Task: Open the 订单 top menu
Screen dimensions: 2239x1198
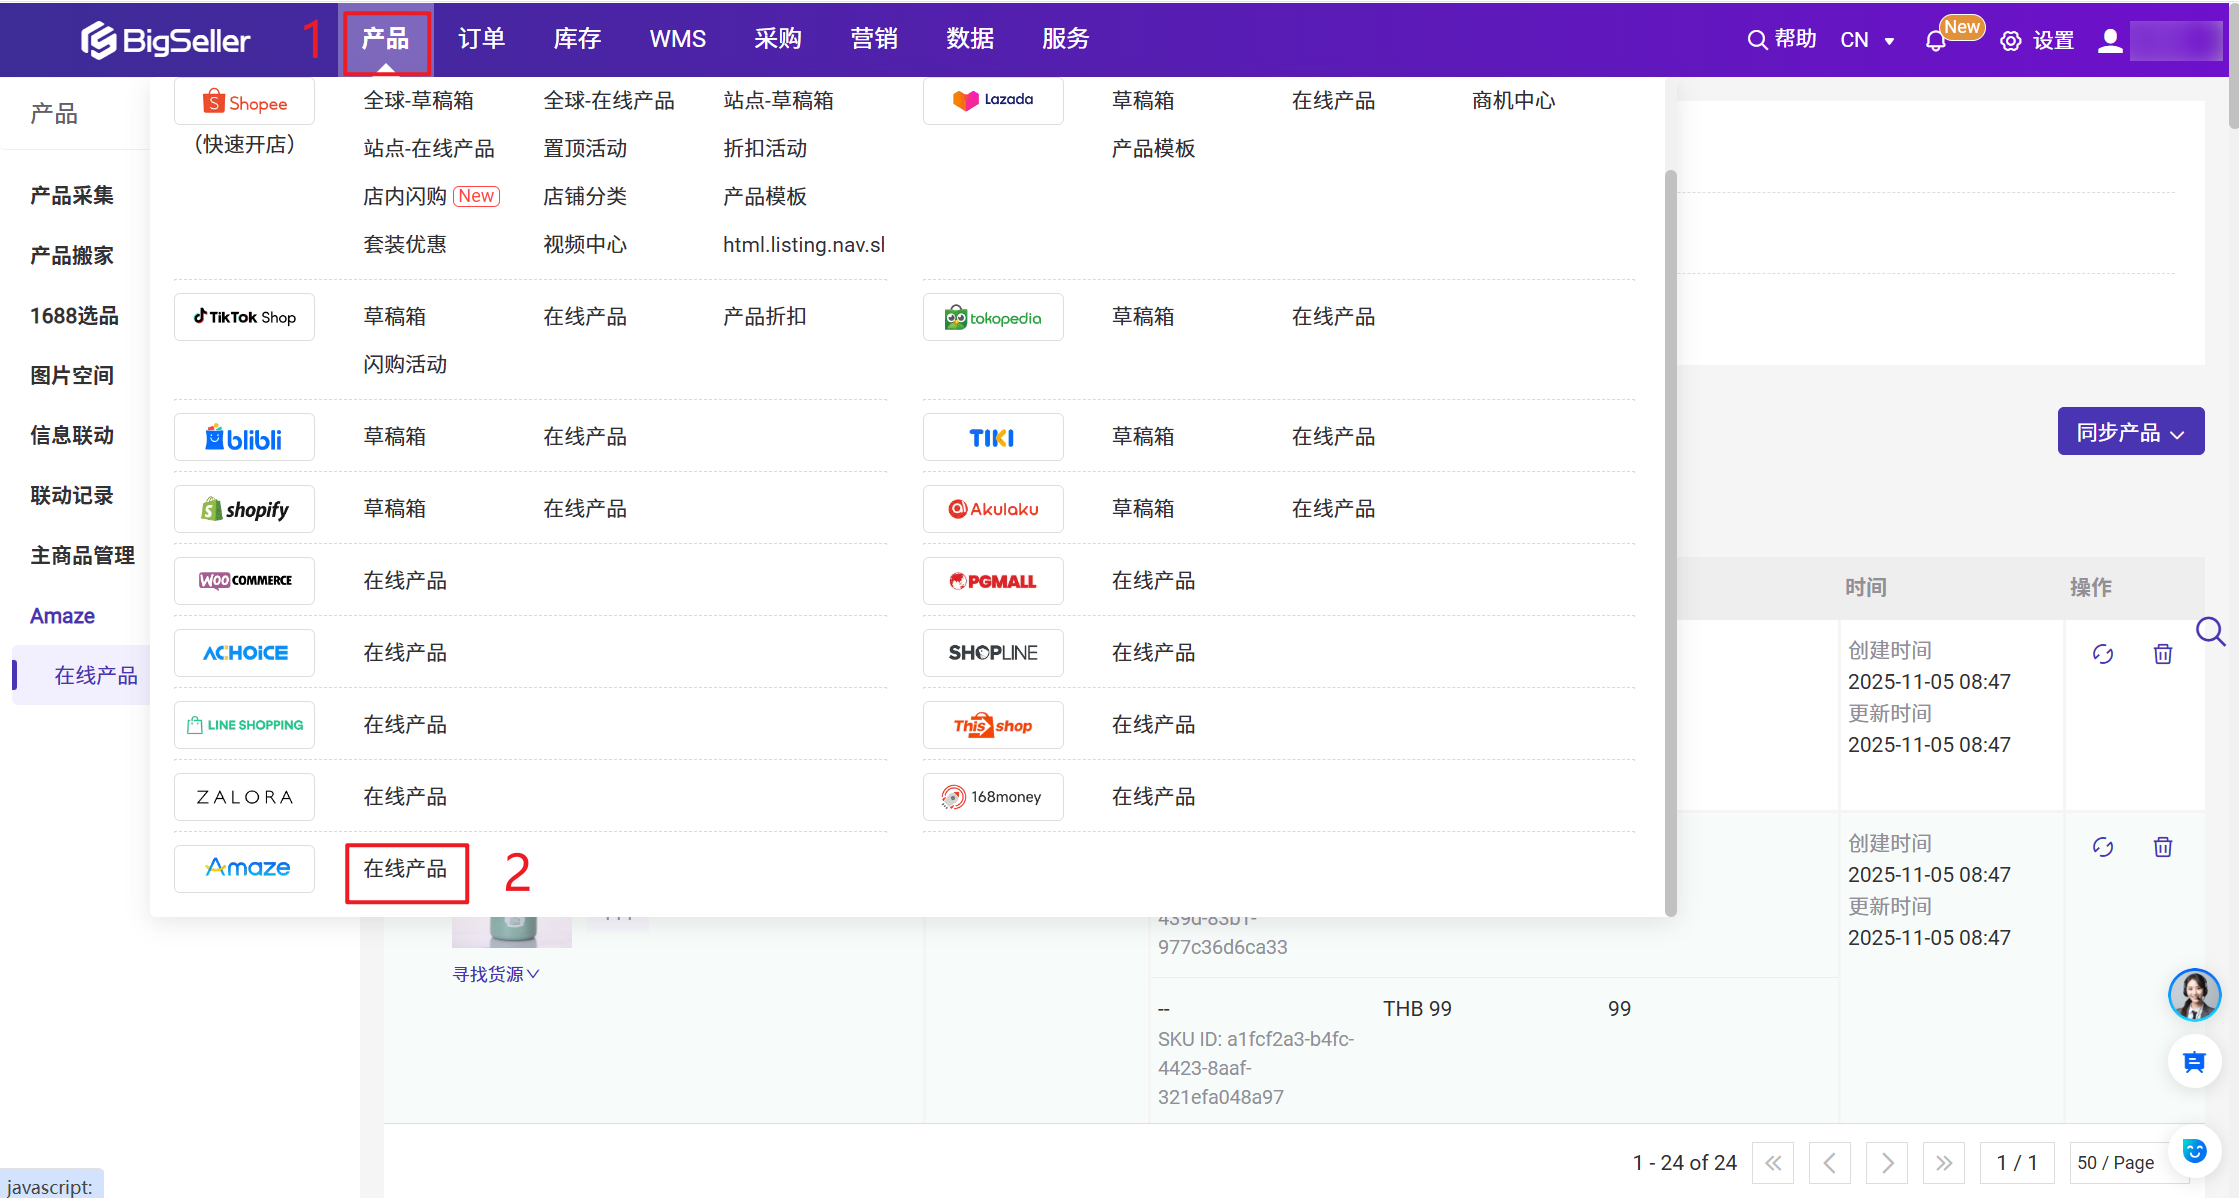Action: [x=481, y=39]
